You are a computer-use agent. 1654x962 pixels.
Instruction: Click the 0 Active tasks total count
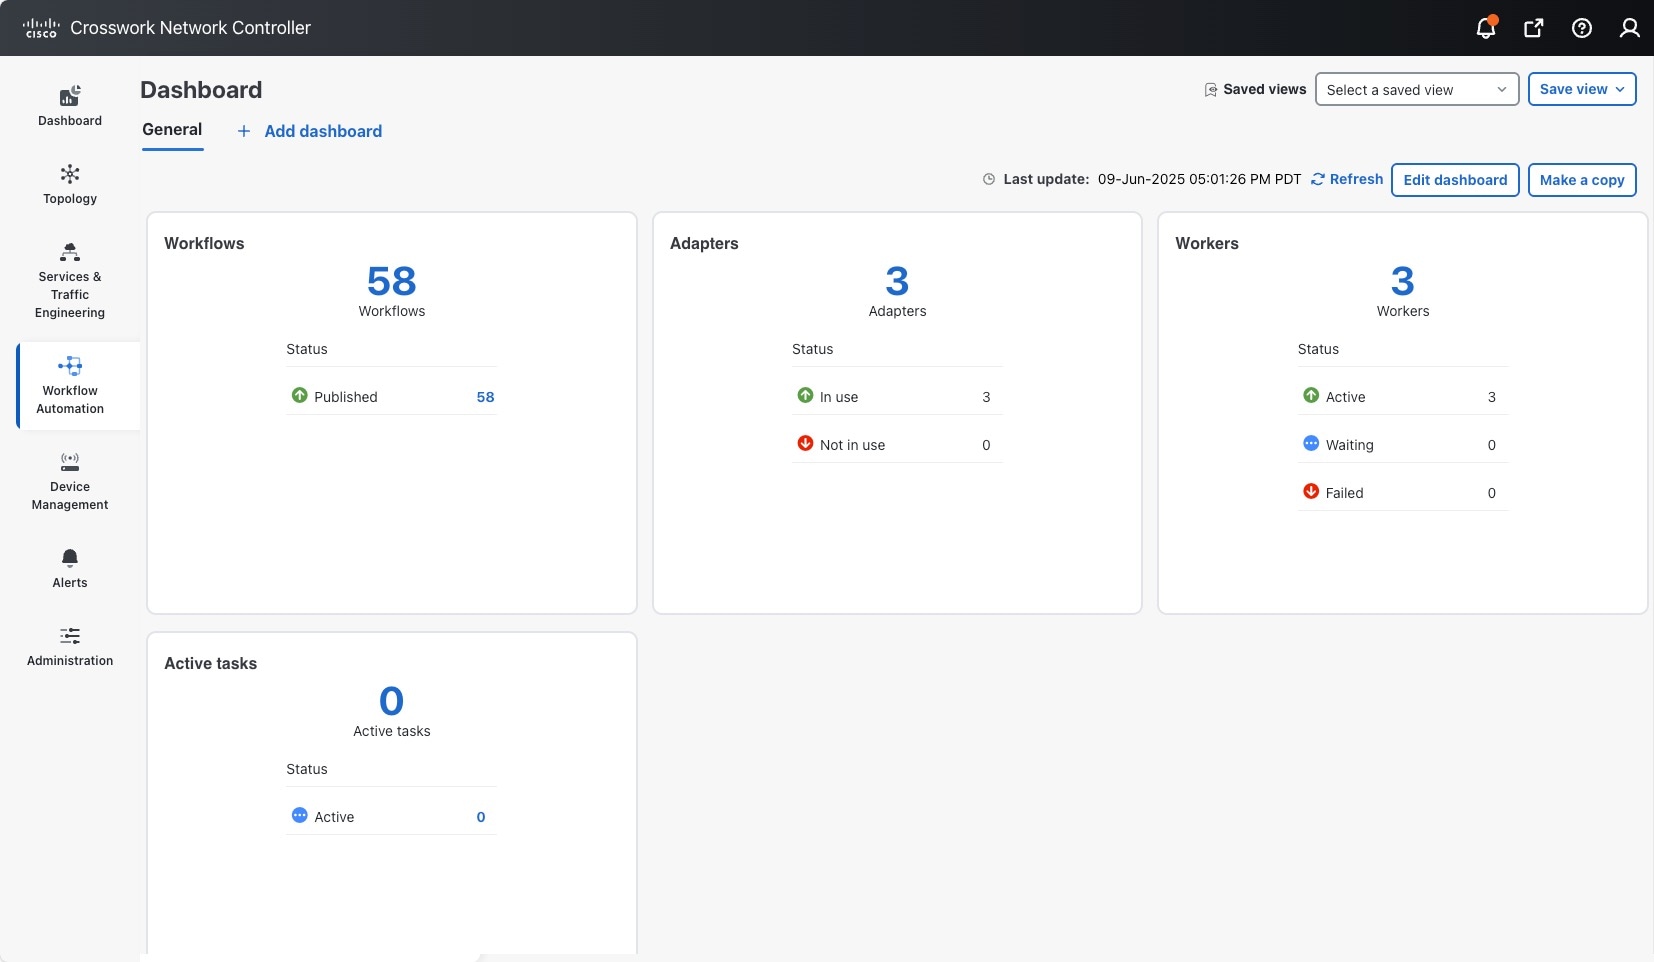(392, 701)
